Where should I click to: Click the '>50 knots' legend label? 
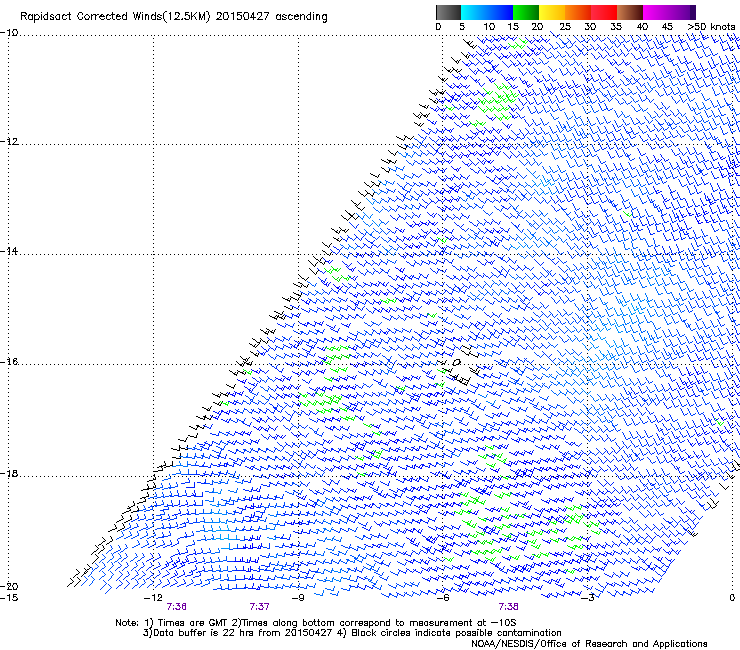click(x=711, y=27)
